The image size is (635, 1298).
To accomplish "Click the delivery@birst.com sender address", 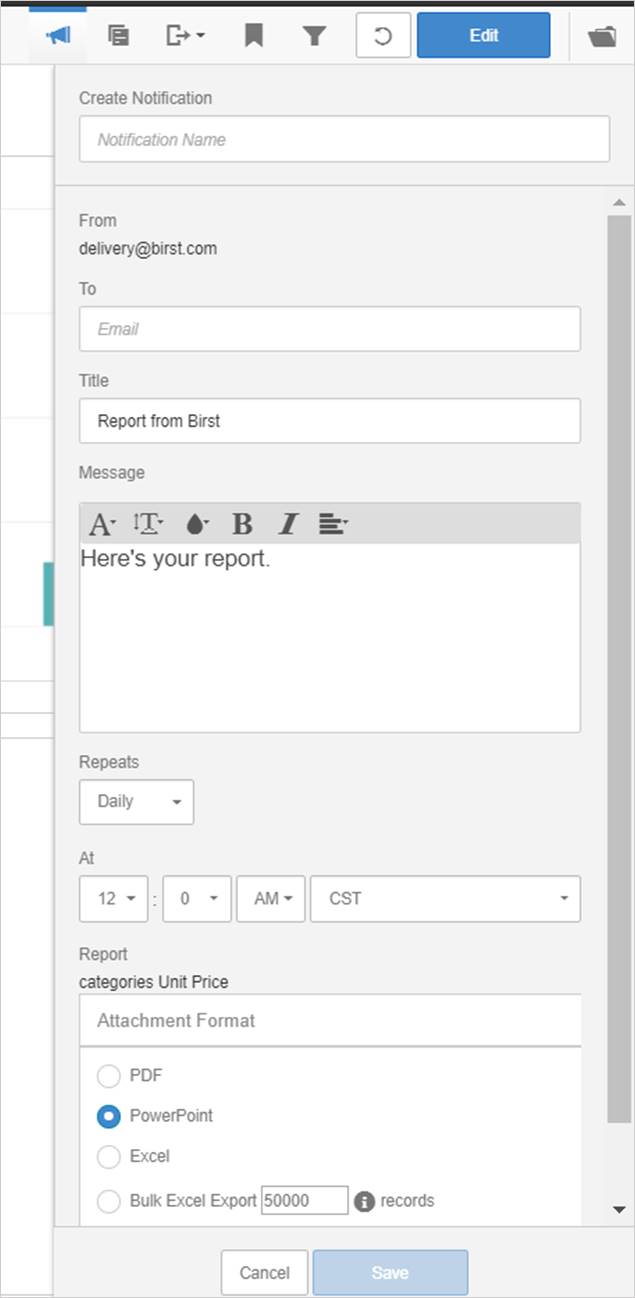I will tap(148, 248).
